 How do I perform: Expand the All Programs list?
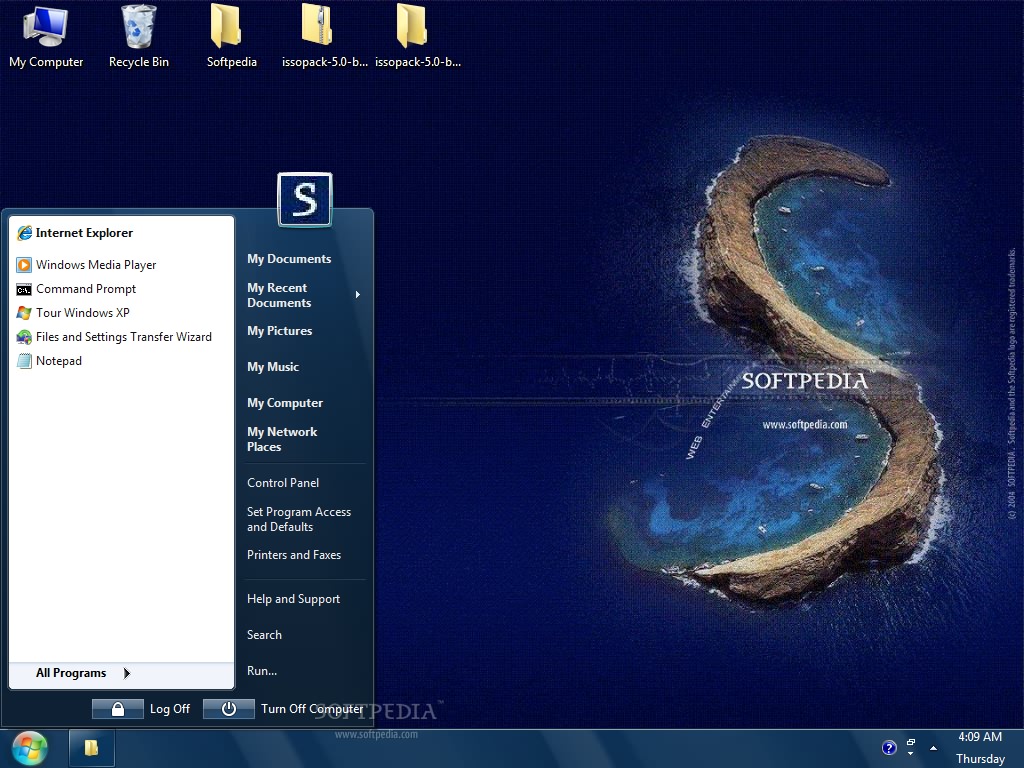coord(121,673)
